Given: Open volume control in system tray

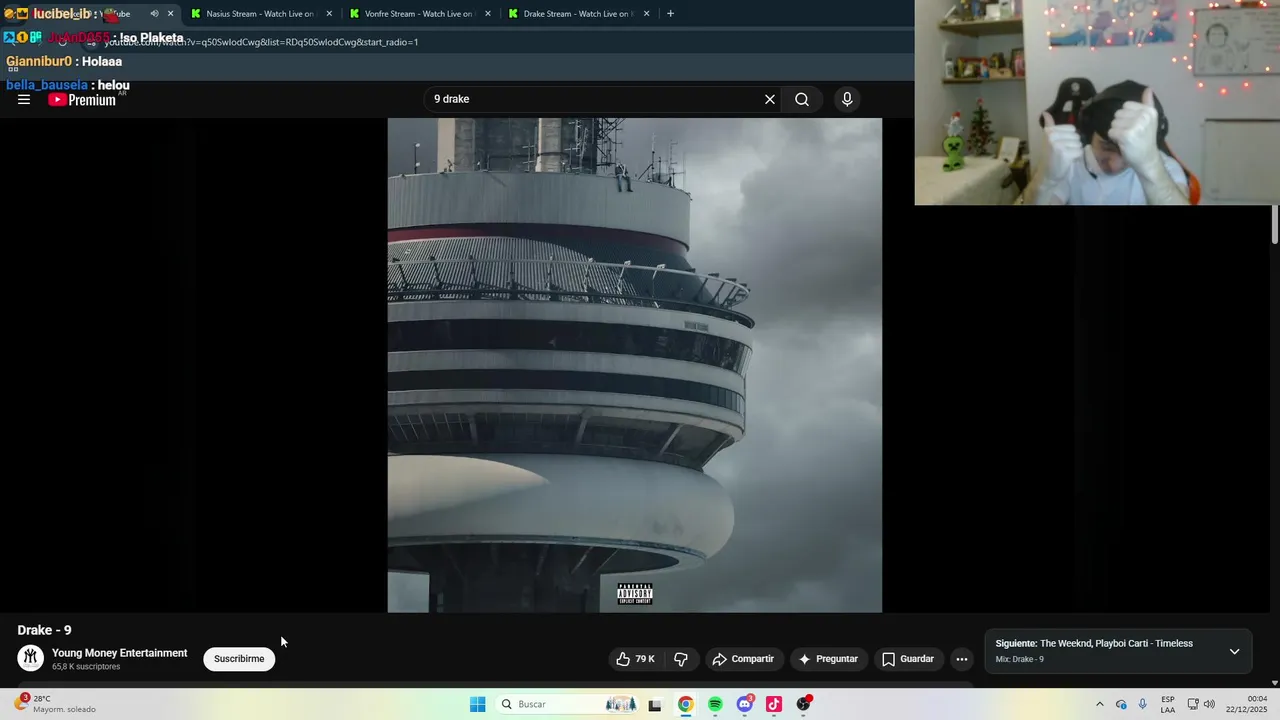Looking at the screenshot, I should pyautogui.click(x=1210, y=704).
